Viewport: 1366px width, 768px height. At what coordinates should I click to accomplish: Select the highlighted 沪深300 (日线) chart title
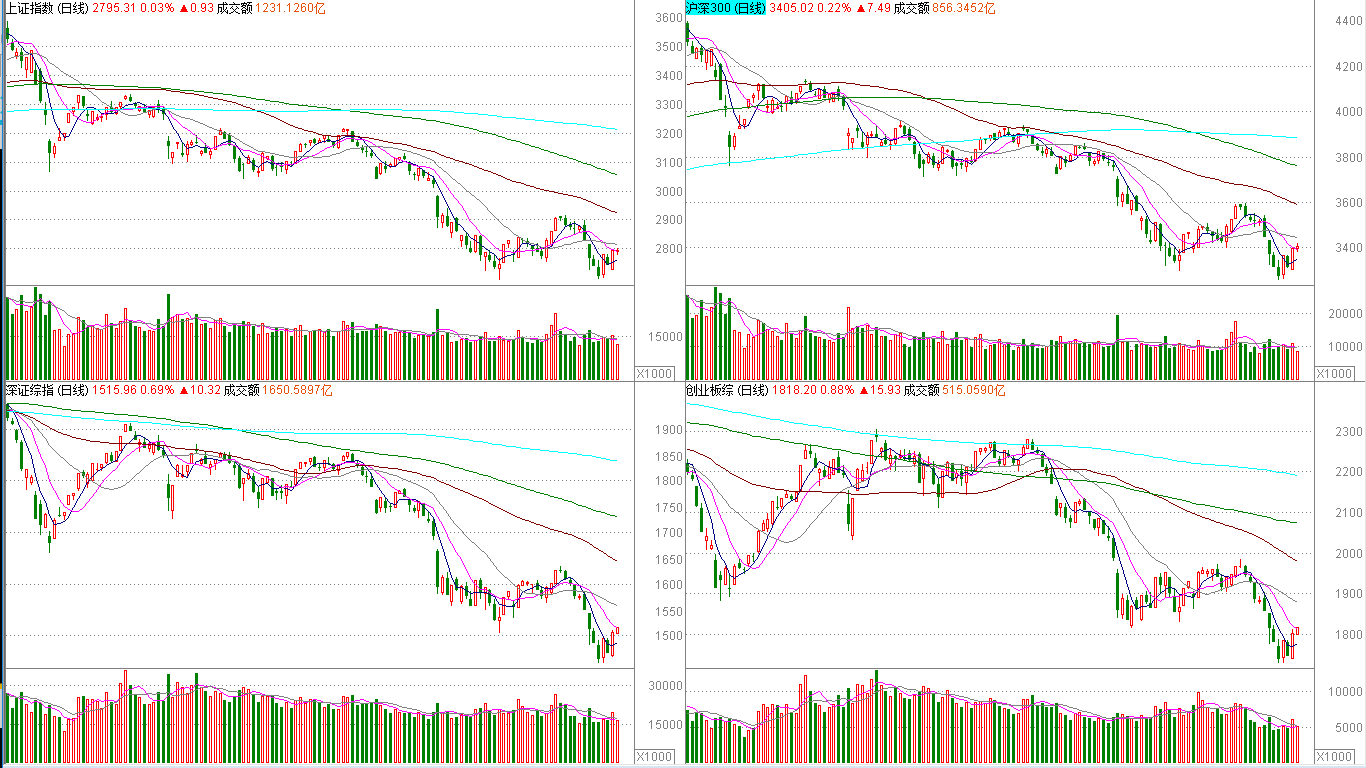pyautogui.click(x=726, y=8)
